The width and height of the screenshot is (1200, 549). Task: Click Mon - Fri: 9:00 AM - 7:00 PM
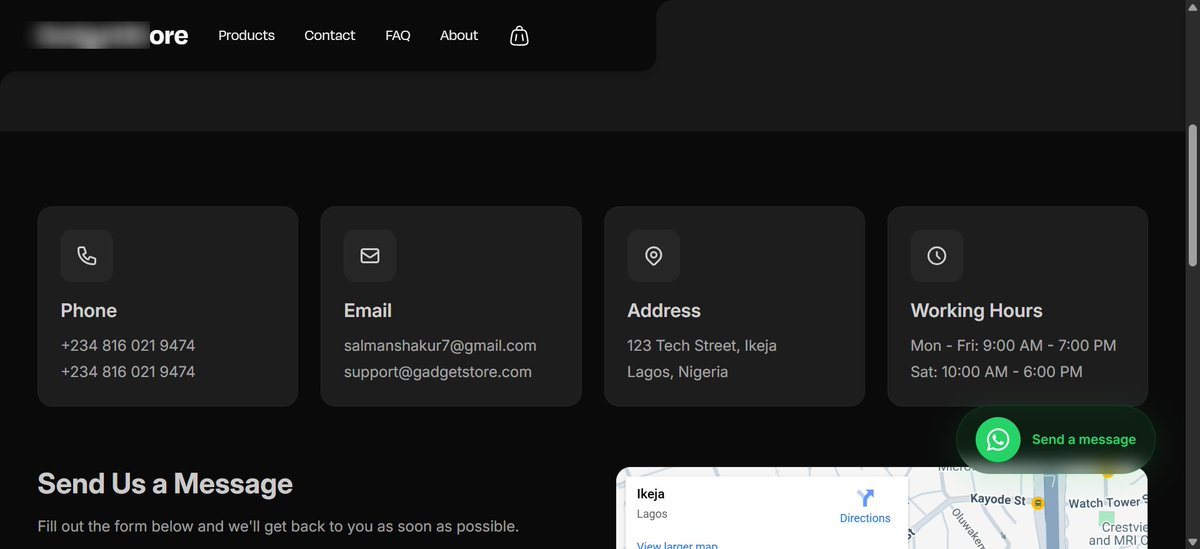(1013, 346)
